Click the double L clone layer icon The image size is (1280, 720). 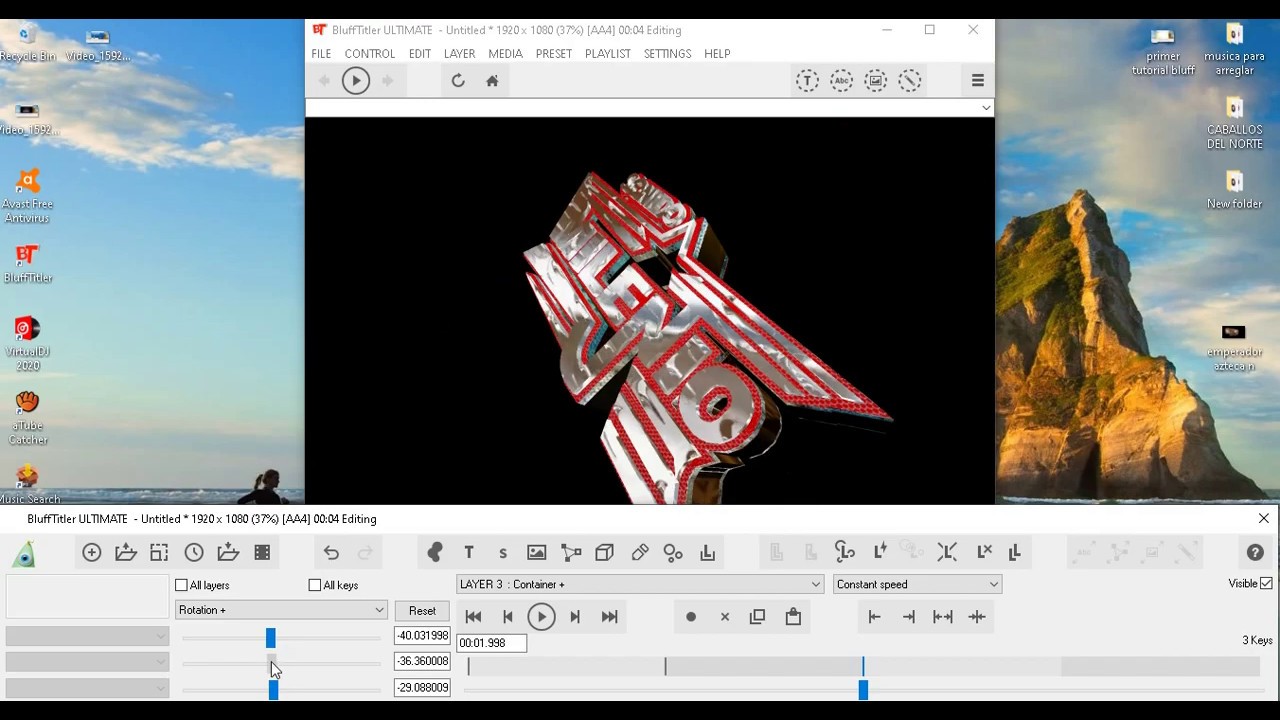pos(1015,552)
